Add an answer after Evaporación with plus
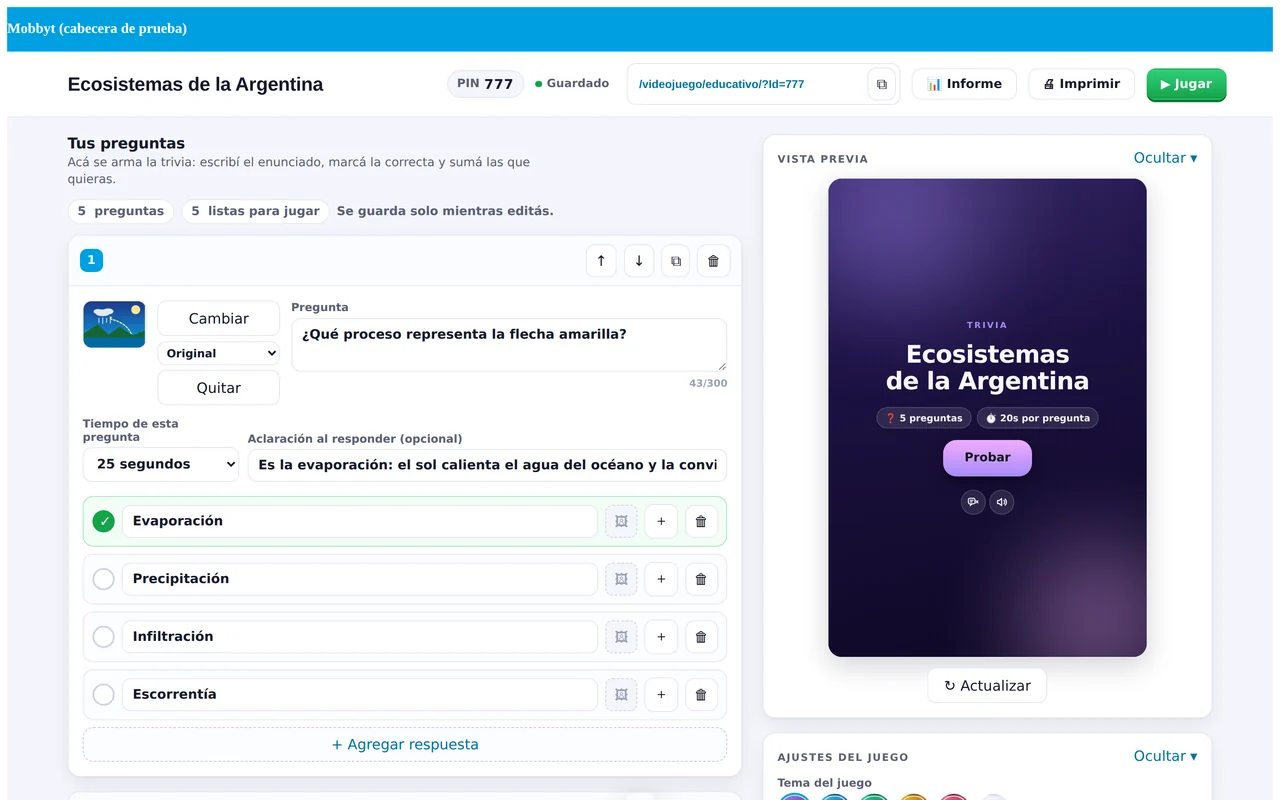 [661, 521]
